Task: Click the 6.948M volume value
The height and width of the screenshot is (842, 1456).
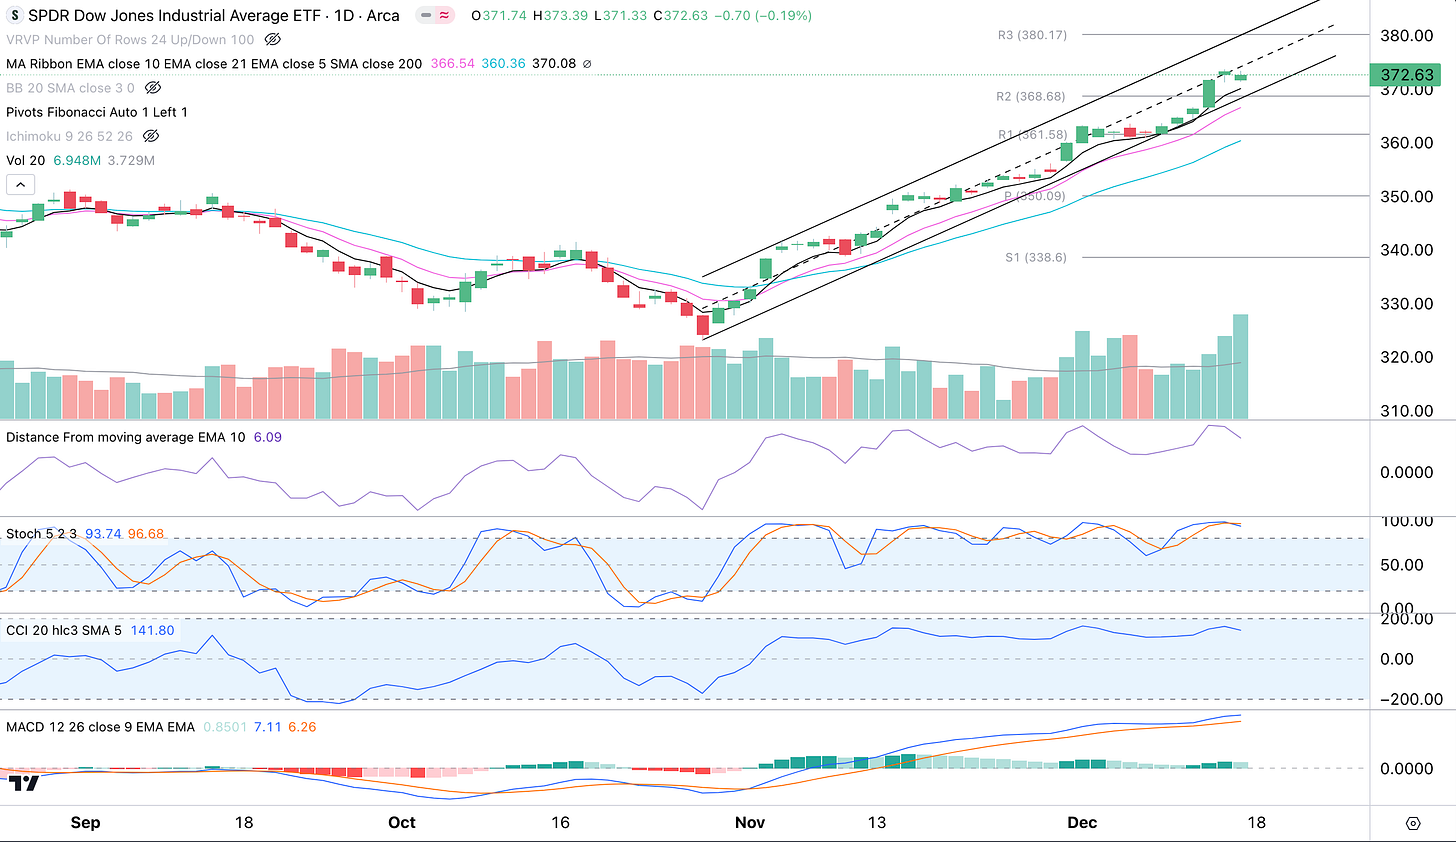Action: 78,160
